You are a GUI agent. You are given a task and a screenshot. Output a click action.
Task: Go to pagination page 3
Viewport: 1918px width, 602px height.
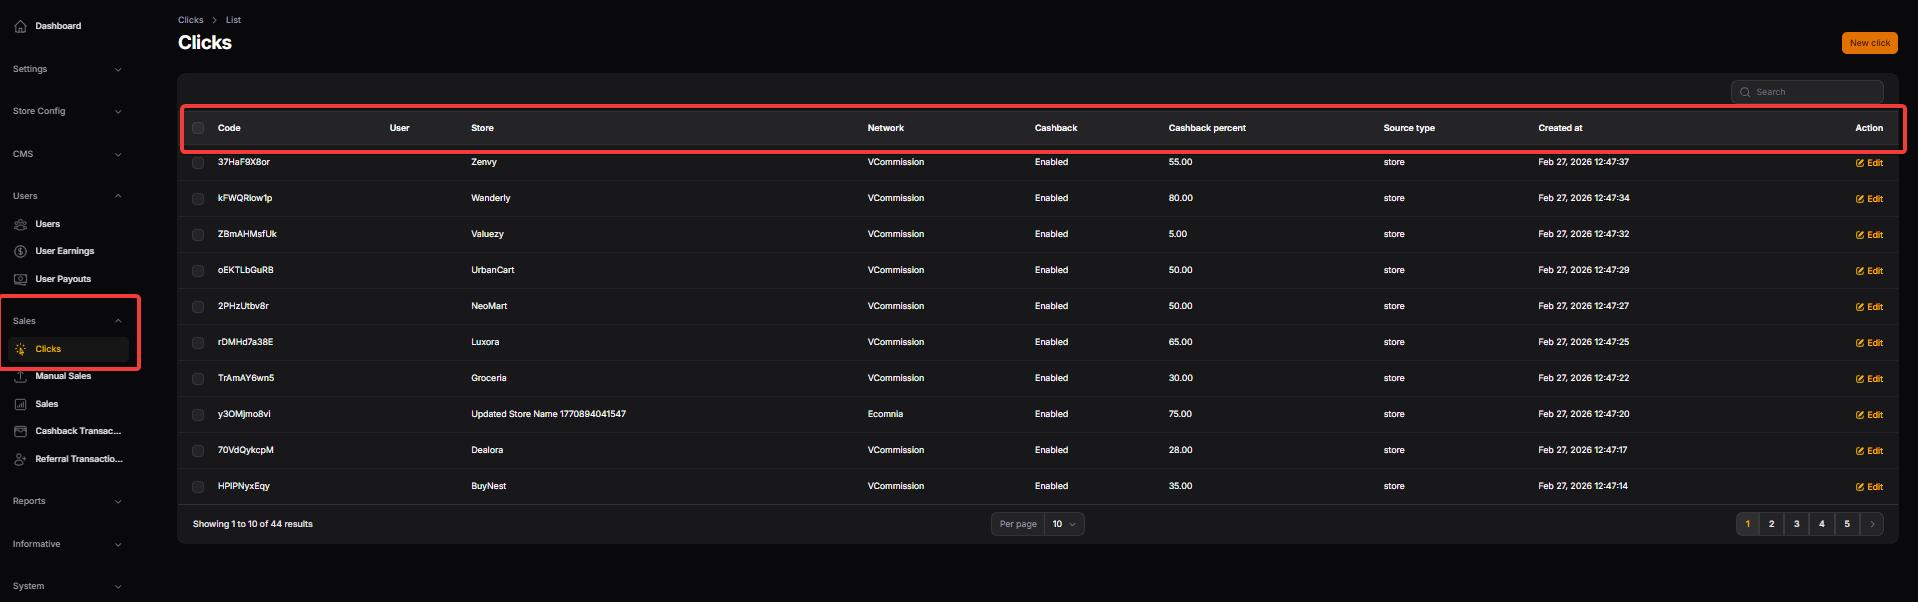pyautogui.click(x=1796, y=524)
